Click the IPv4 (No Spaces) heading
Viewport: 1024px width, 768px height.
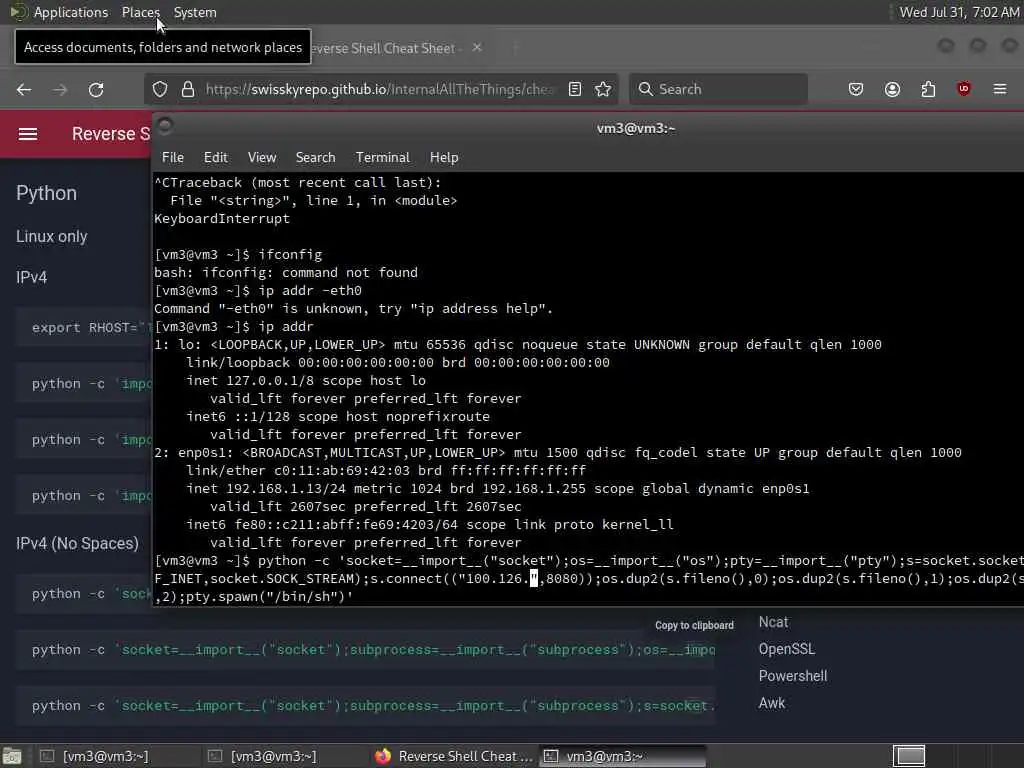click(77, 543)
